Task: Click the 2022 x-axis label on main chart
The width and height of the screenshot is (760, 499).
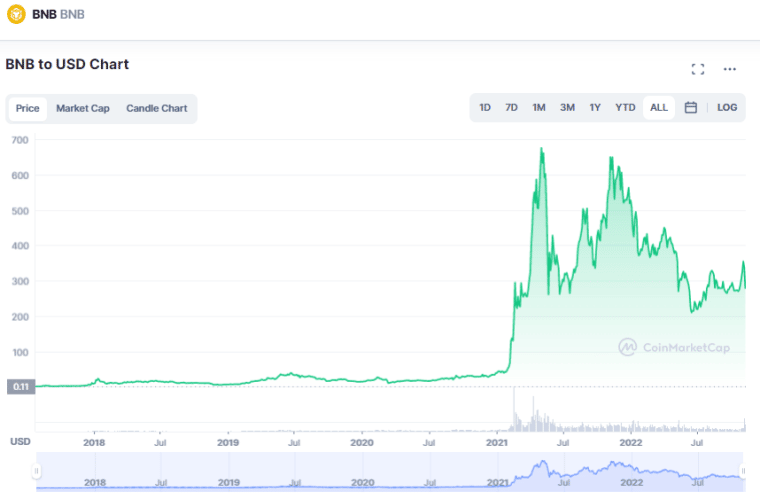Action: (631, 442)
